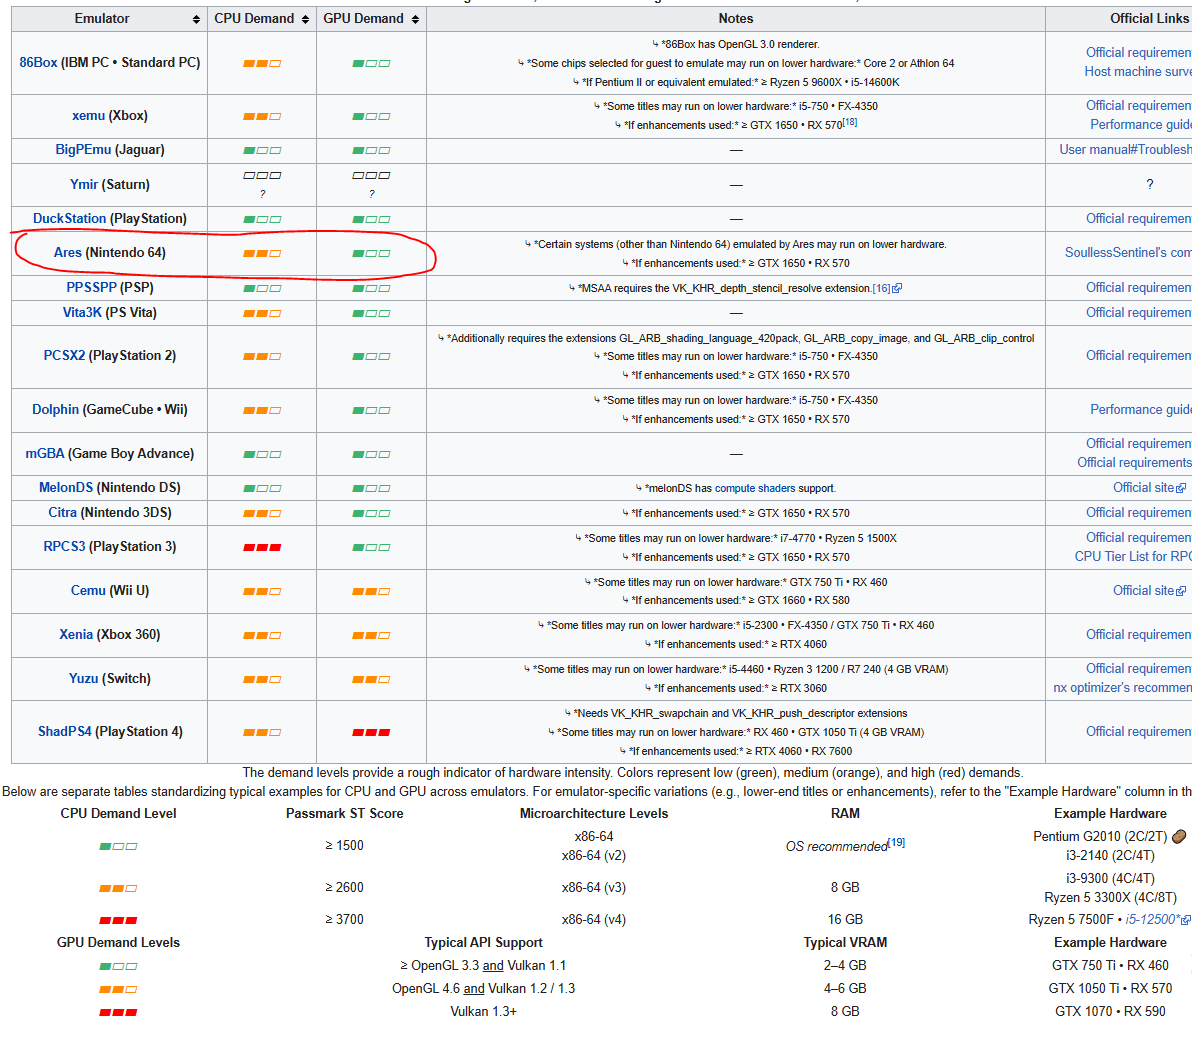Open Performance guide link for xemu

pyautogui.click(x=1141, y=125)
